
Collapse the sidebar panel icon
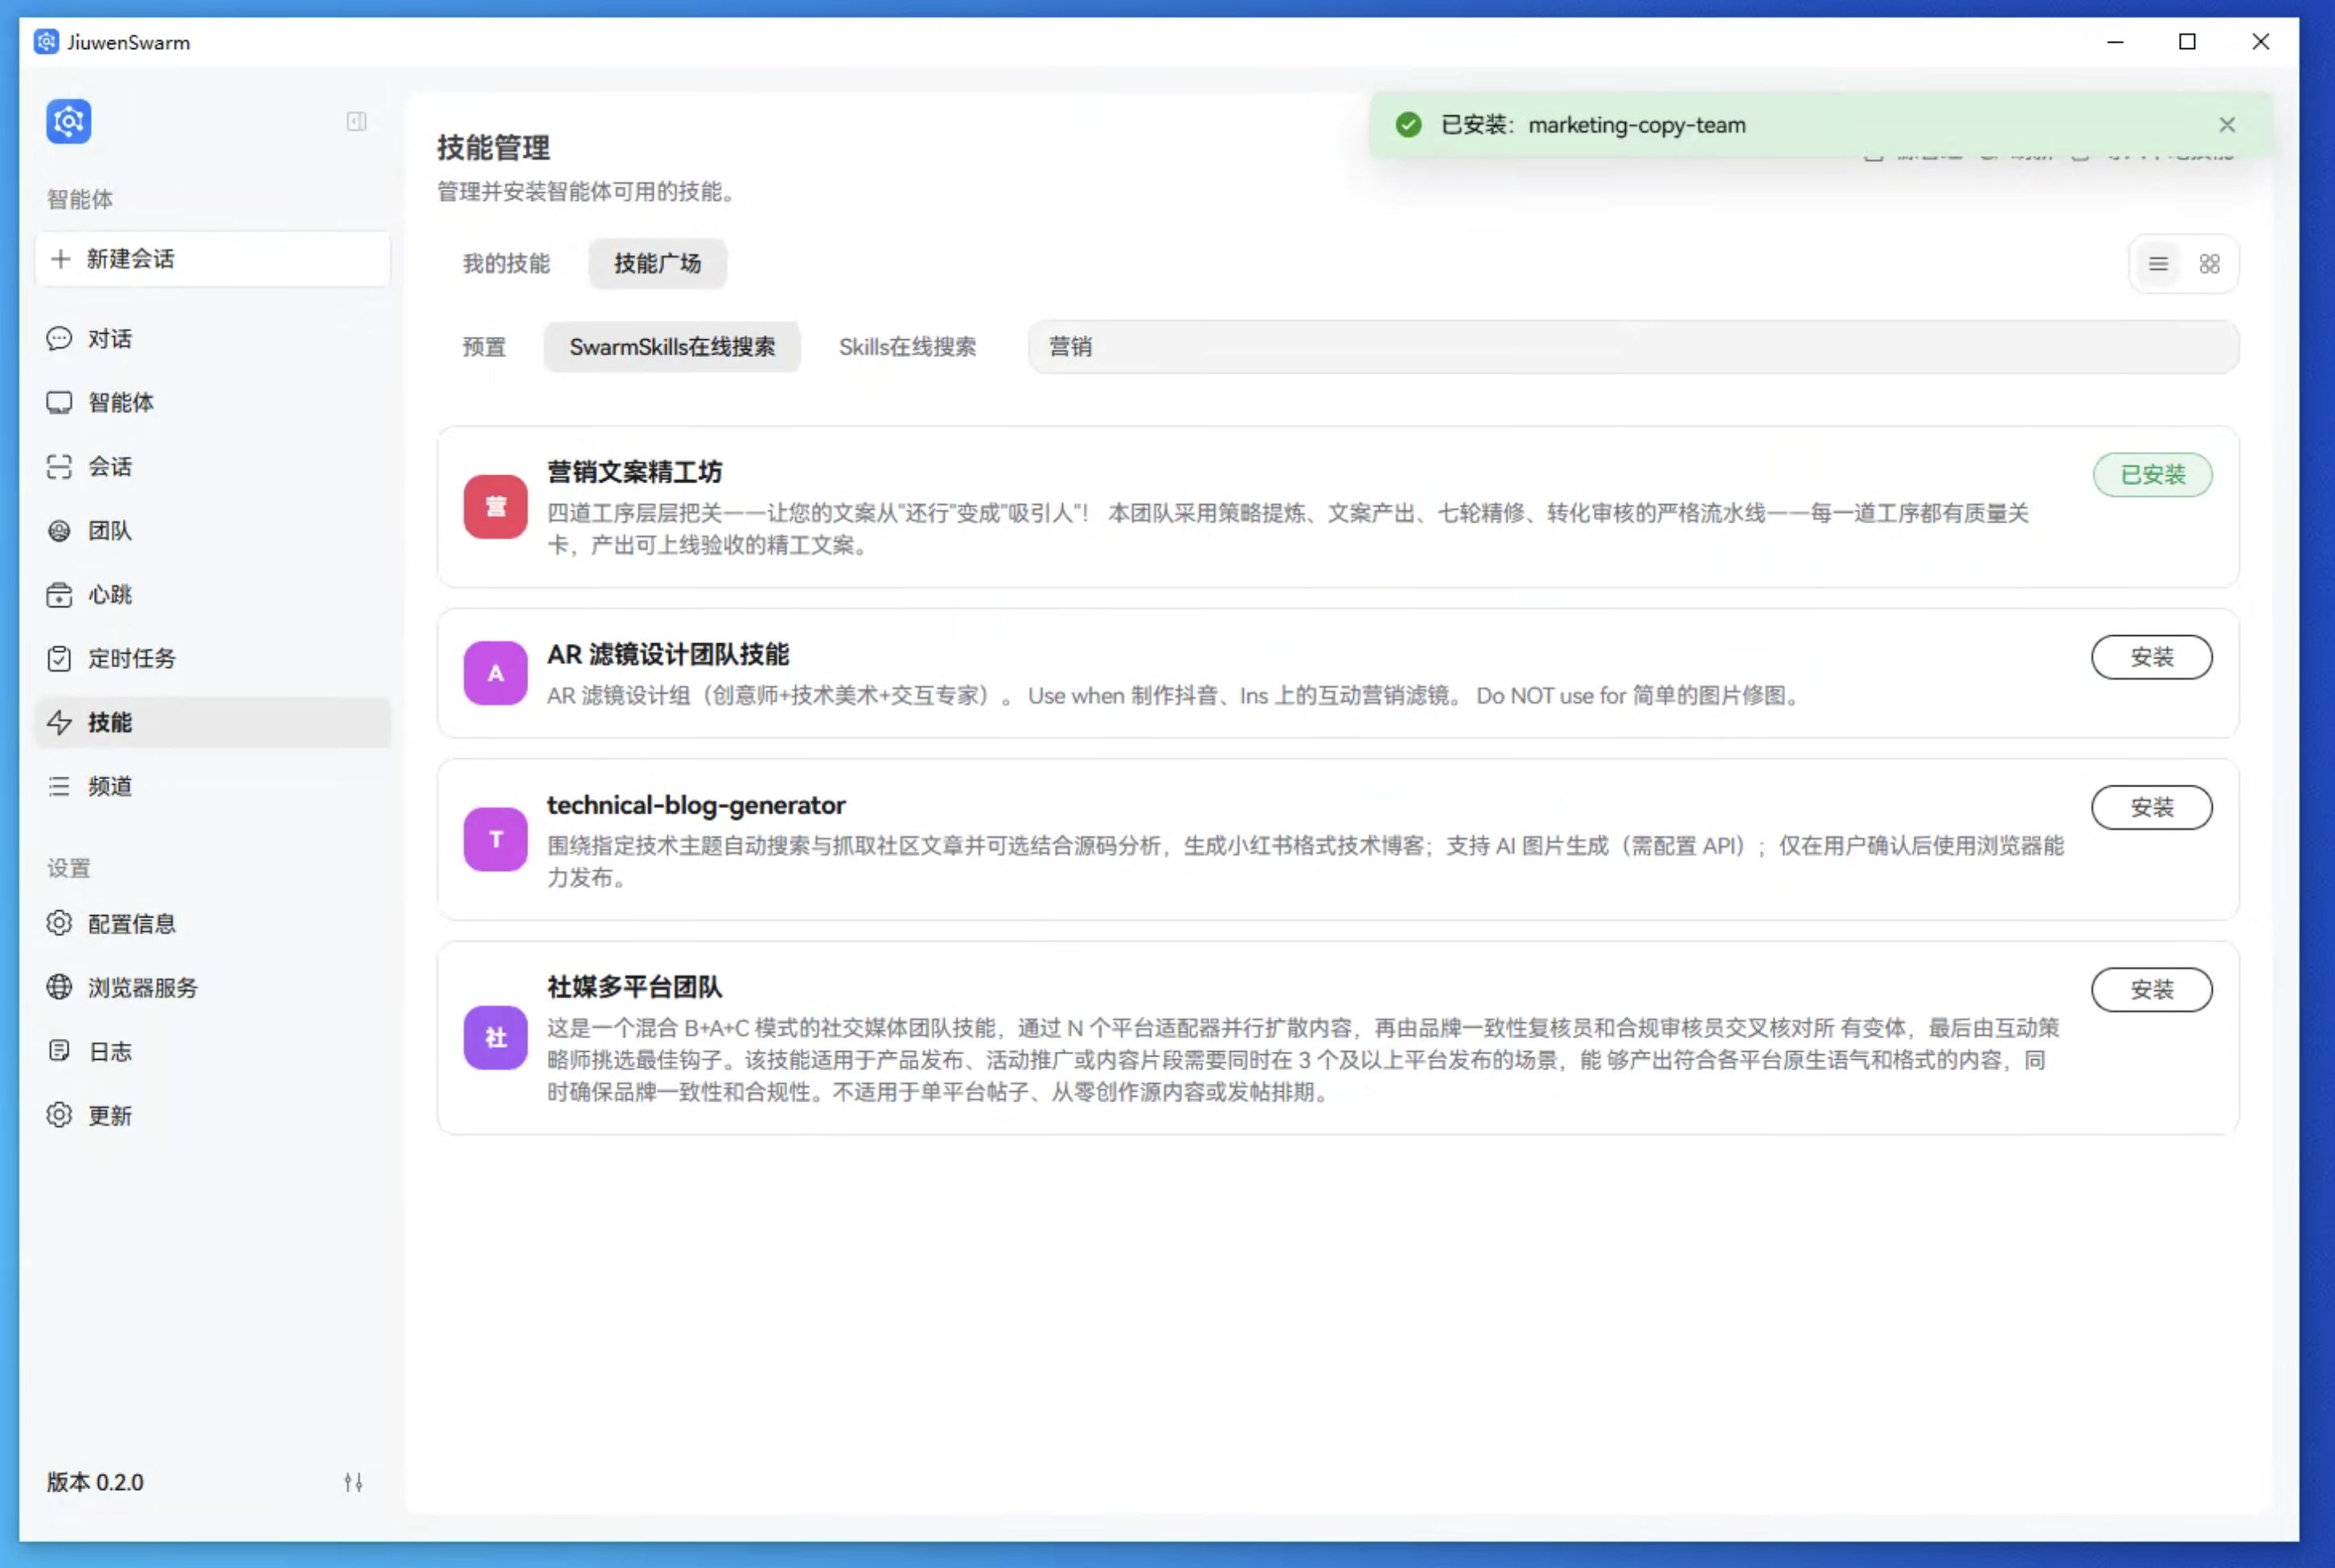click(x=356, y=121)
